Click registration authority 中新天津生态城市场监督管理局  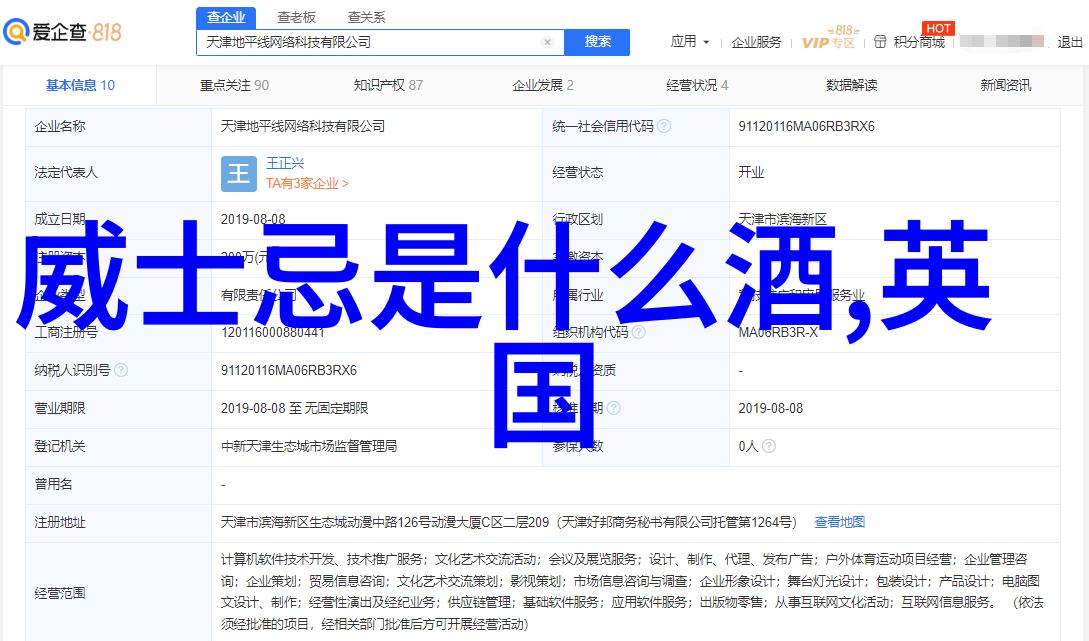[x=309, y=446]
